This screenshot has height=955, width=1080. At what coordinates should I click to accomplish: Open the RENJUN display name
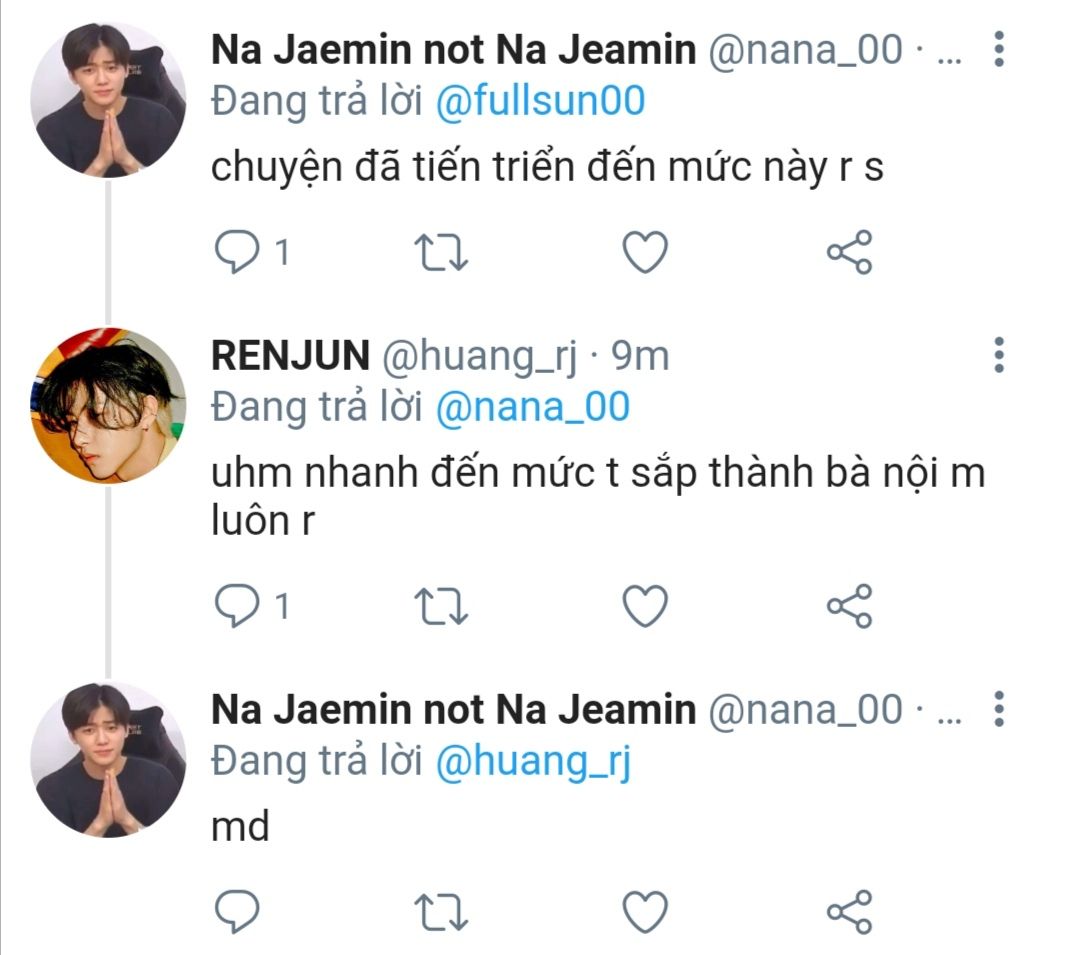(291, 355)
